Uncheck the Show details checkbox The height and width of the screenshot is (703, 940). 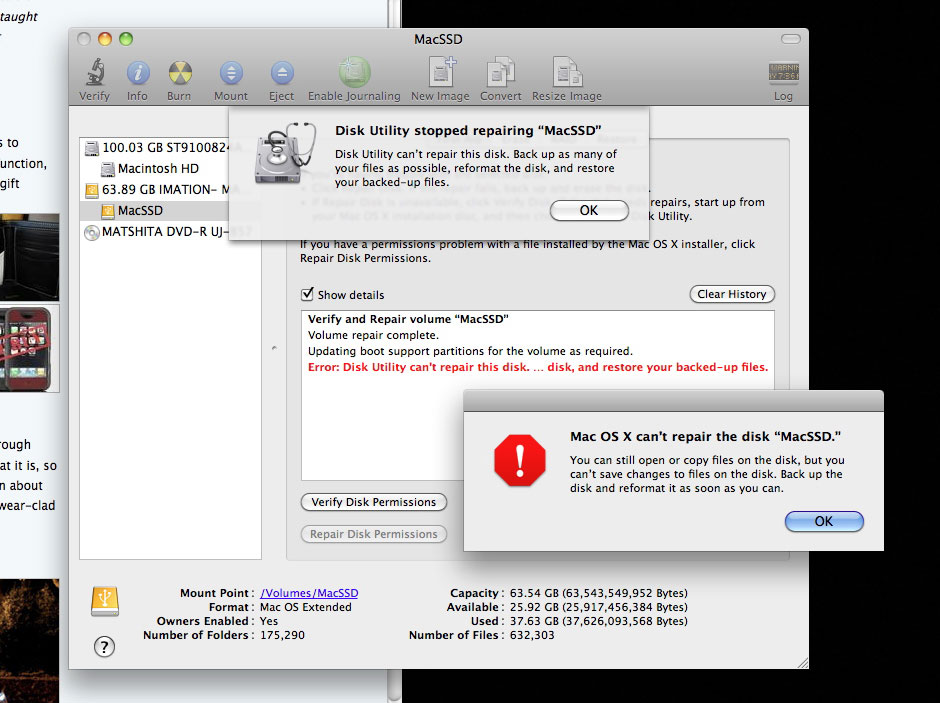307,294
